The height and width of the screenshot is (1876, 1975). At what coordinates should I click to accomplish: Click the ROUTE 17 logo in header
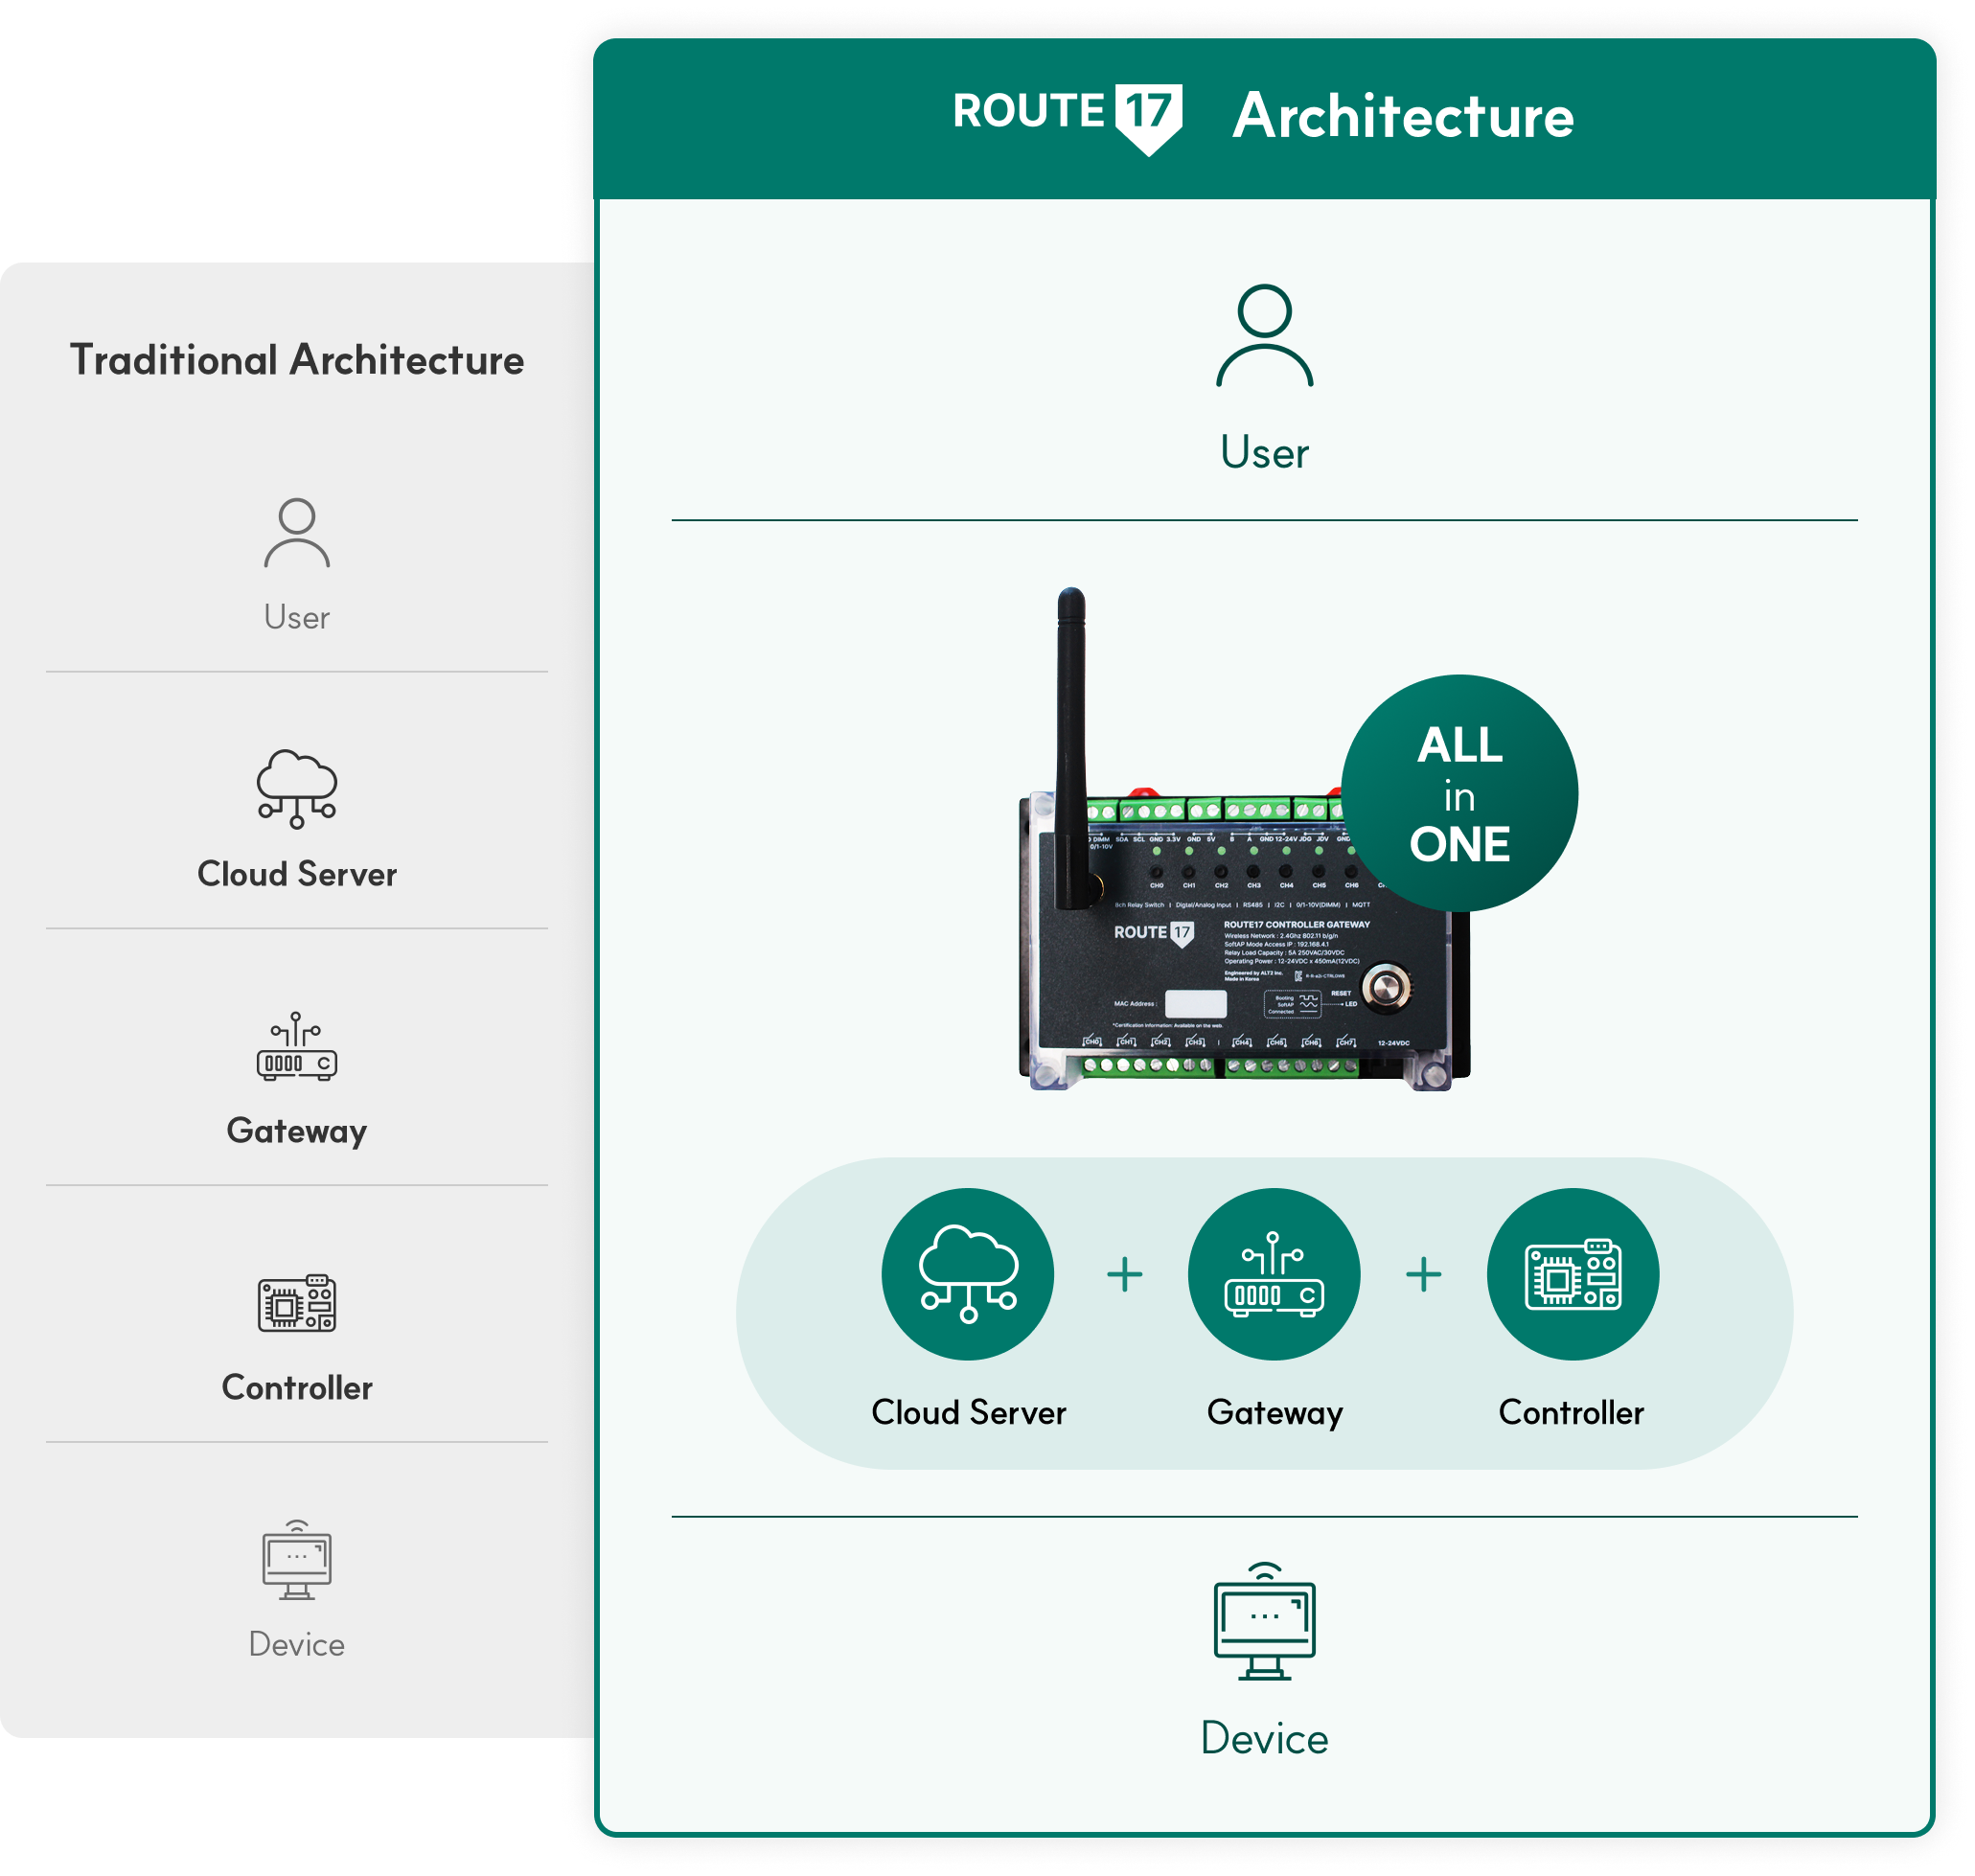point(1067,115)
